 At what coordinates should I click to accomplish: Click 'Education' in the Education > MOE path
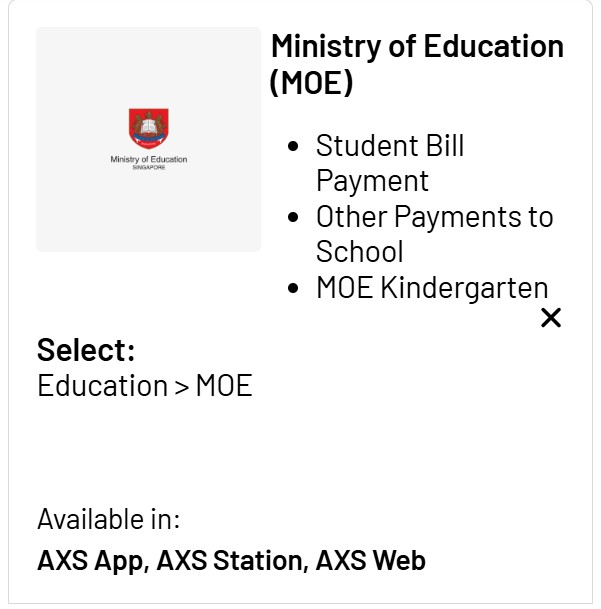click(102, 385)
